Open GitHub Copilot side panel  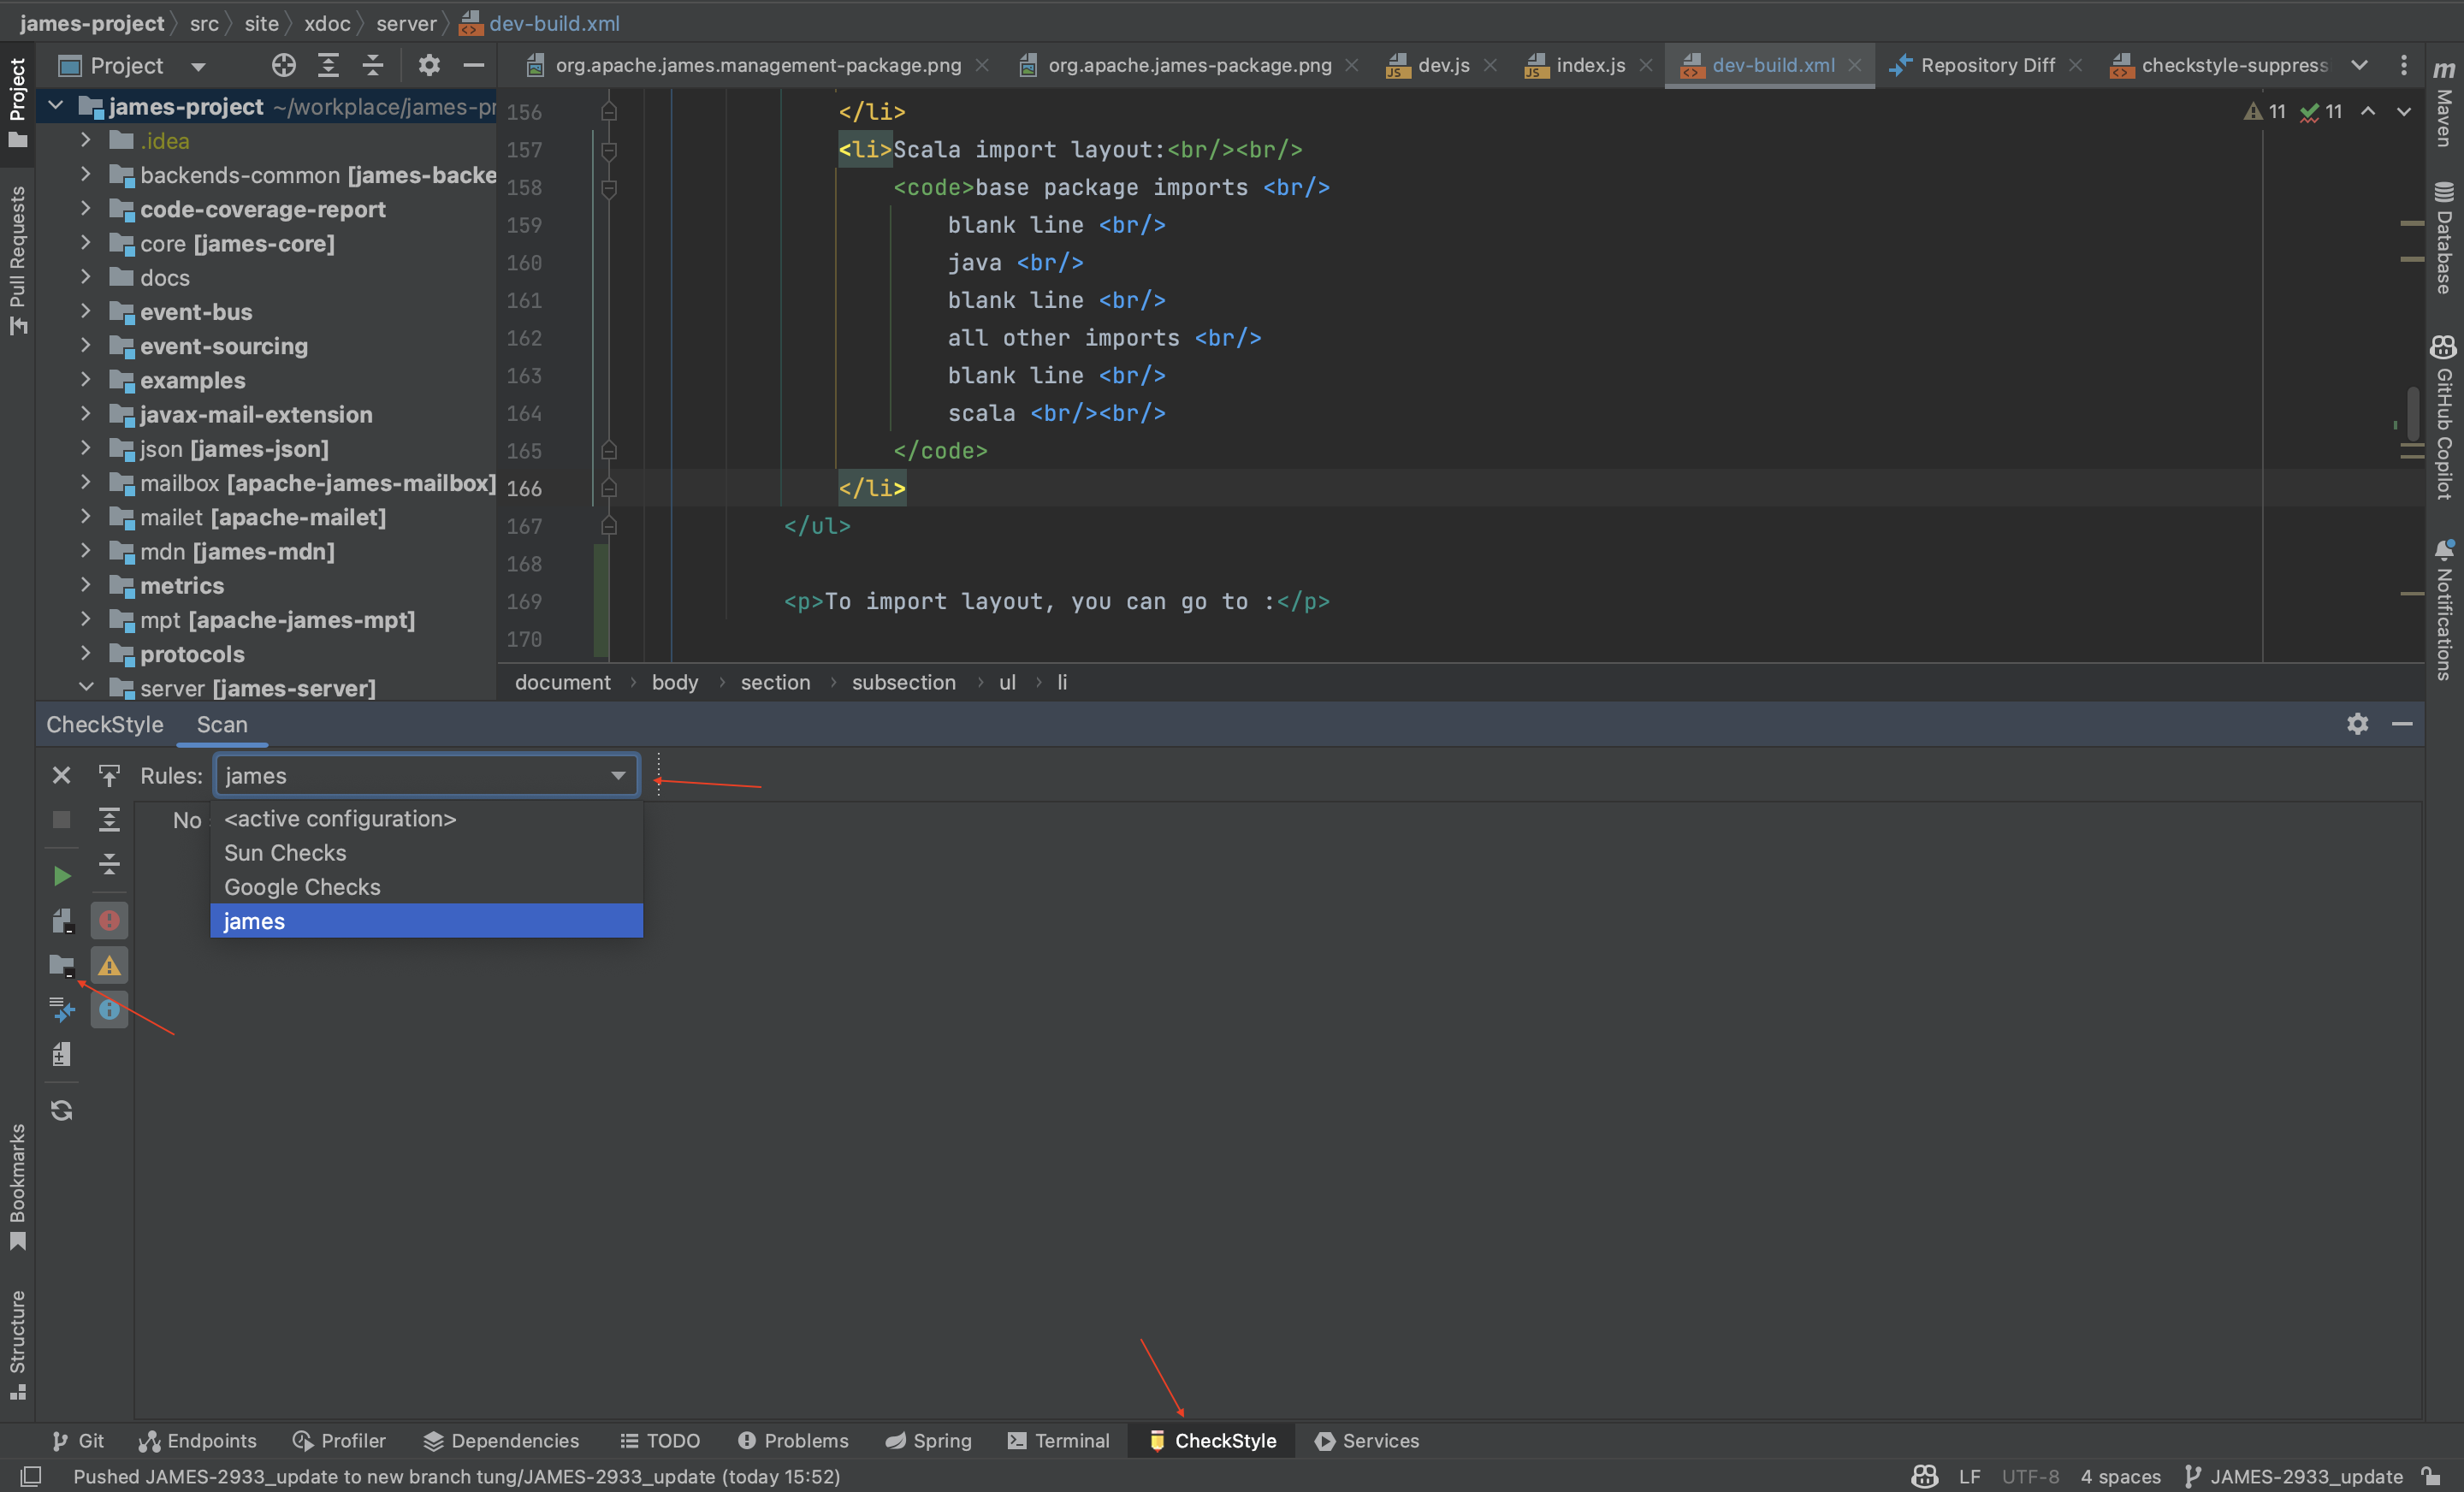point(2444,418)
